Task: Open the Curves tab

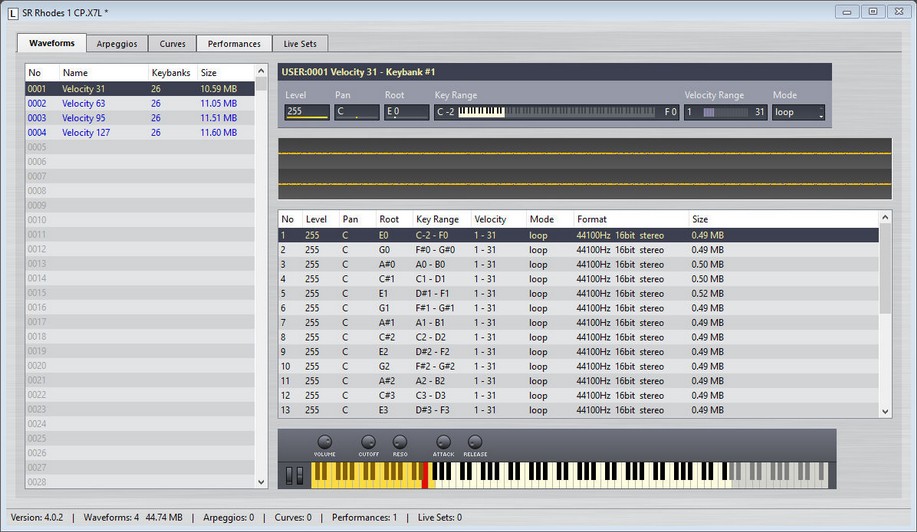Action: (x=172, y=44)
